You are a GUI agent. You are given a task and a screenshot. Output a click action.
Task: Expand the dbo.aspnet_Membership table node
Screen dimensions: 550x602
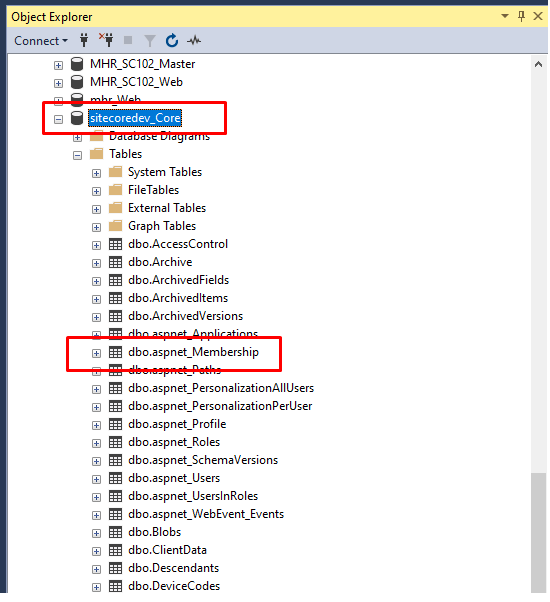click(96, 354)
